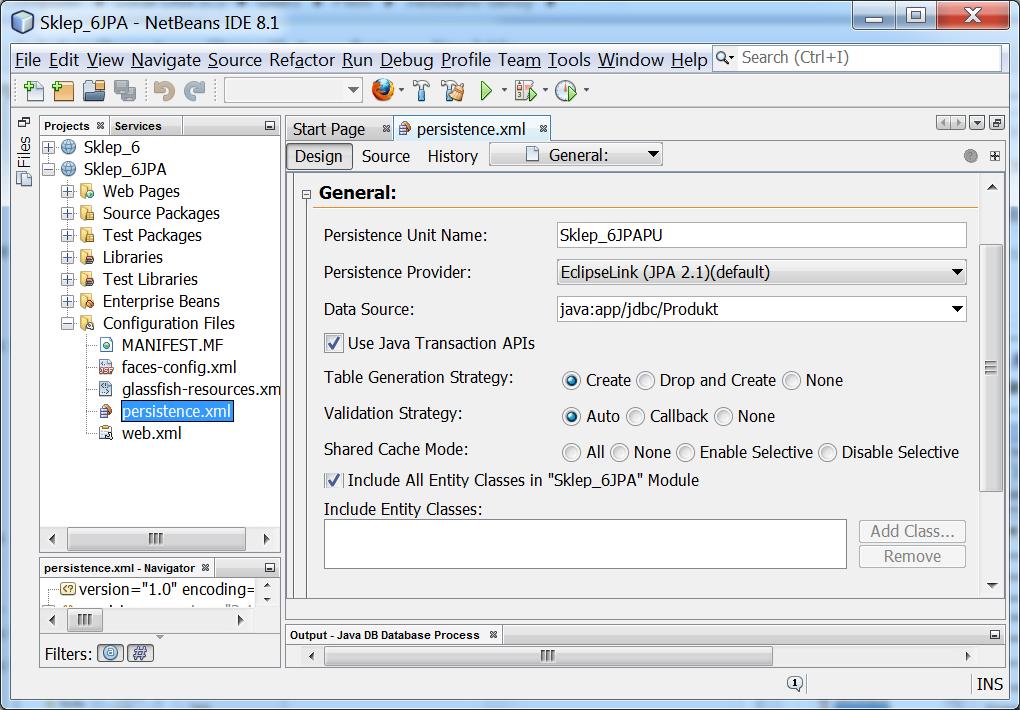Click the split editor plus icon
This screenshot has height=710, width=1020.
[995, 156]
